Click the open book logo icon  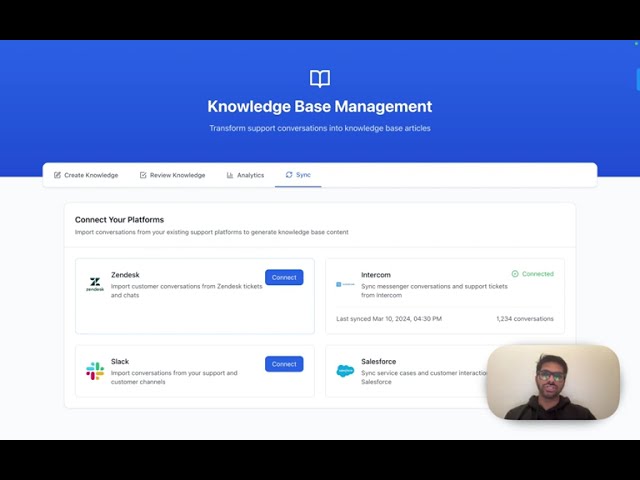pos(320,79)
